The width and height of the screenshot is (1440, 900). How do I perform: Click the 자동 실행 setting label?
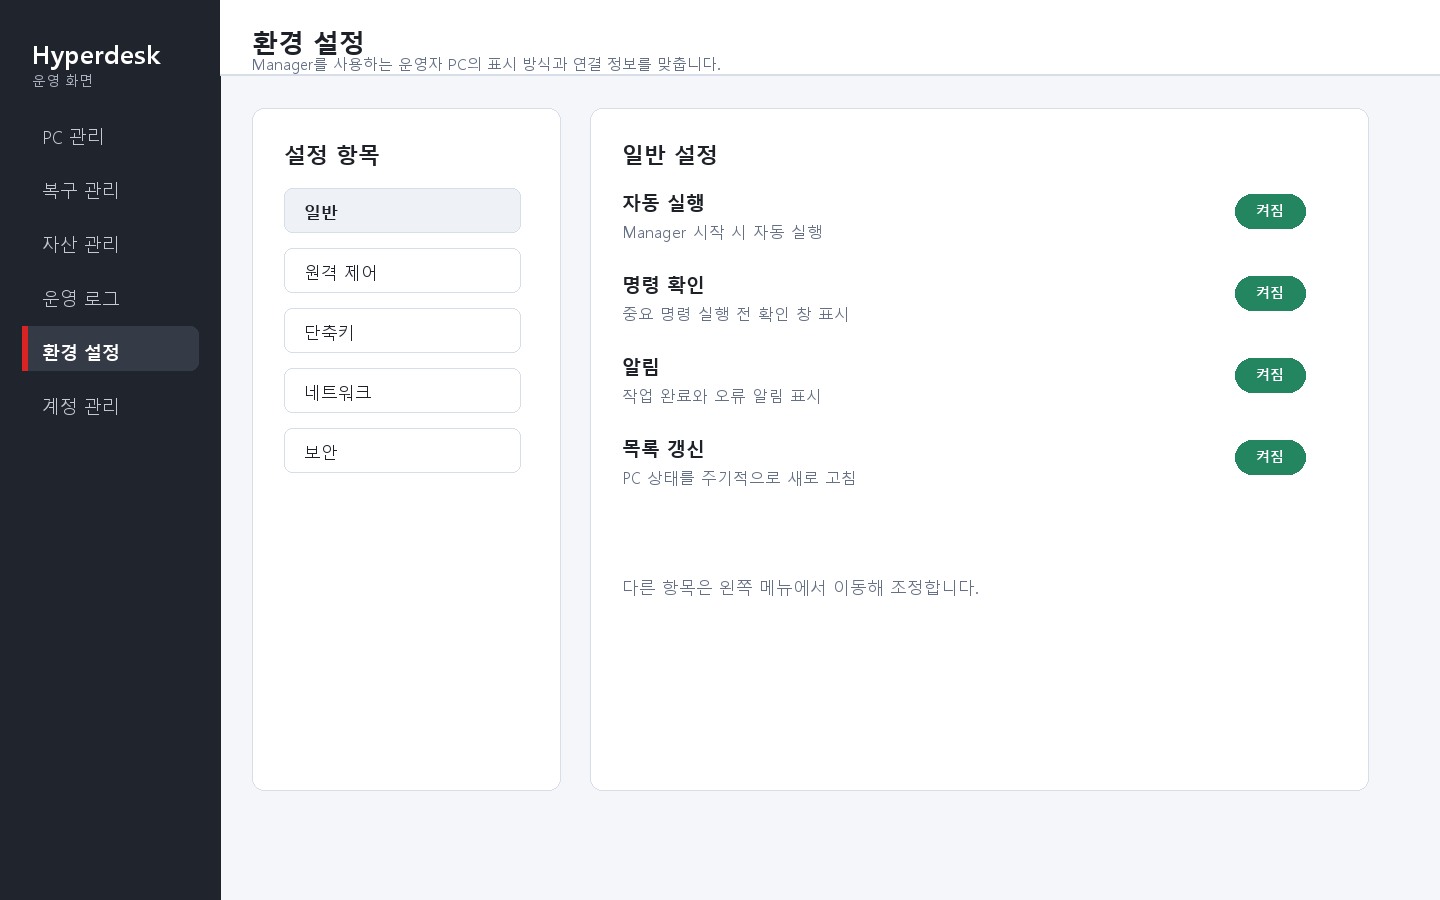(663, 203)
